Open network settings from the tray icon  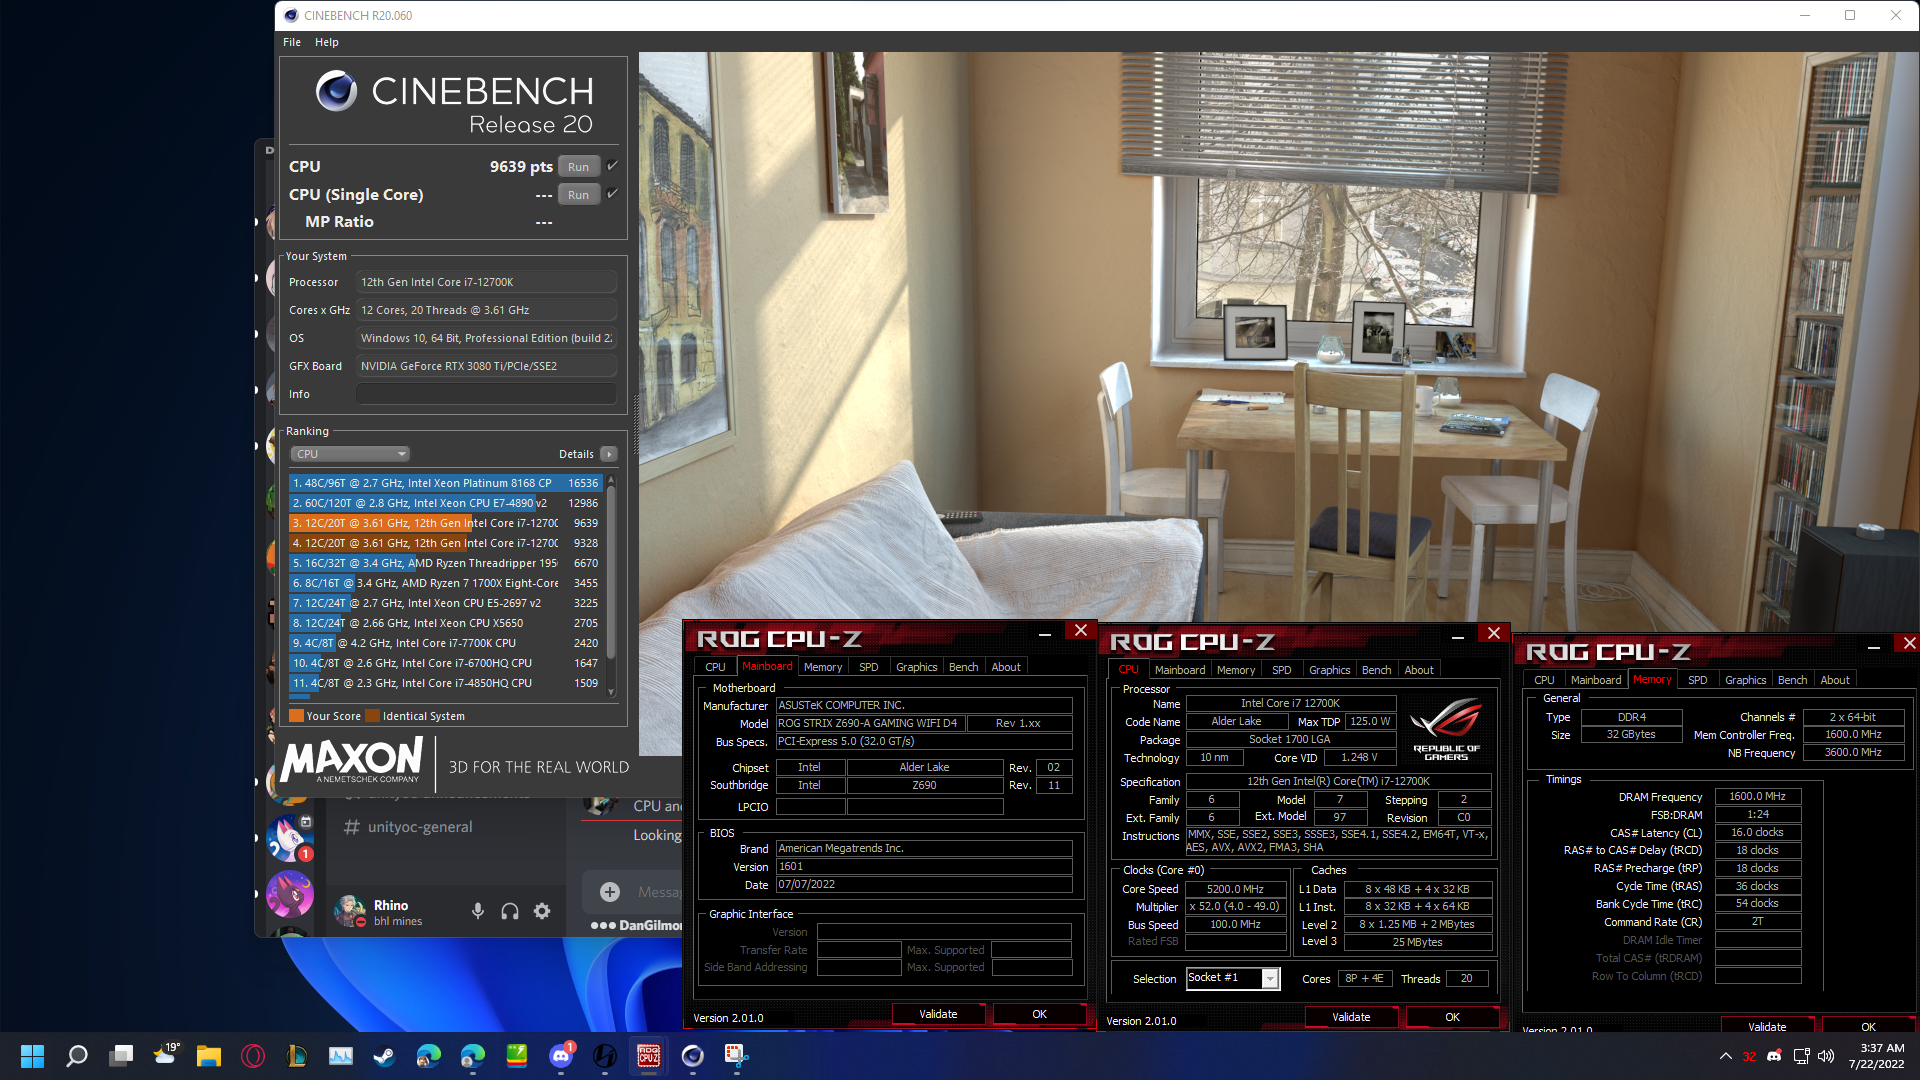tap(1801, 1056)
